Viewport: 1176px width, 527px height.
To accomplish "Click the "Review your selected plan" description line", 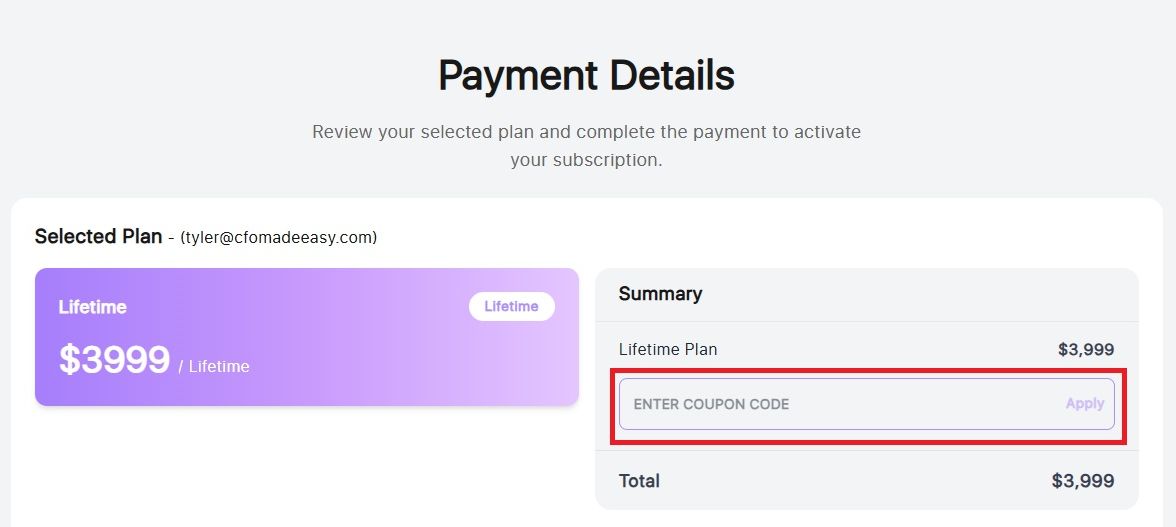I will pyautogui.click(x=586, y=132).
